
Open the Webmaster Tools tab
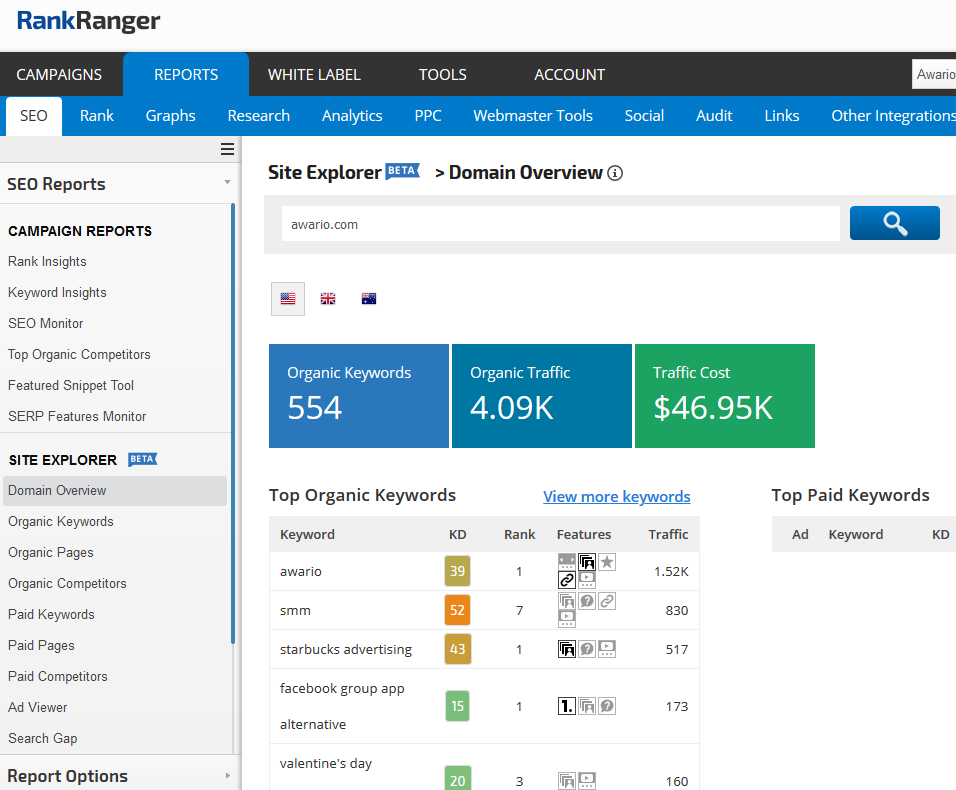[x=533, y=116]
